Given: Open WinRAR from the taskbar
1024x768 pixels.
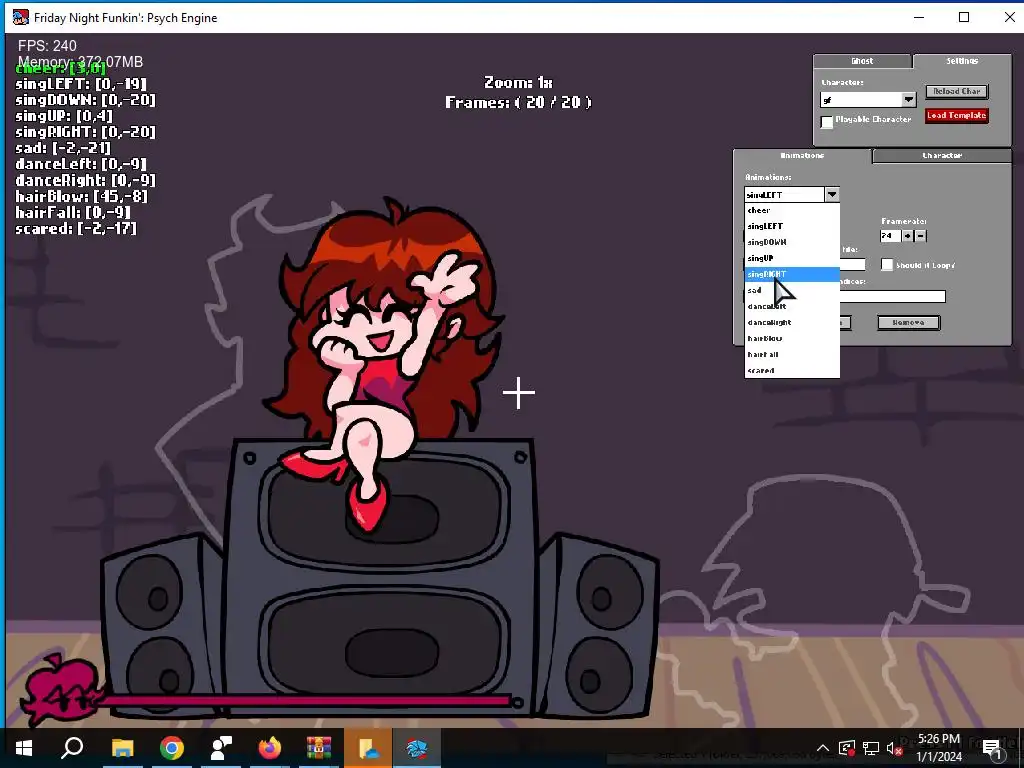Looking at the screenshot, I should 319,748.
